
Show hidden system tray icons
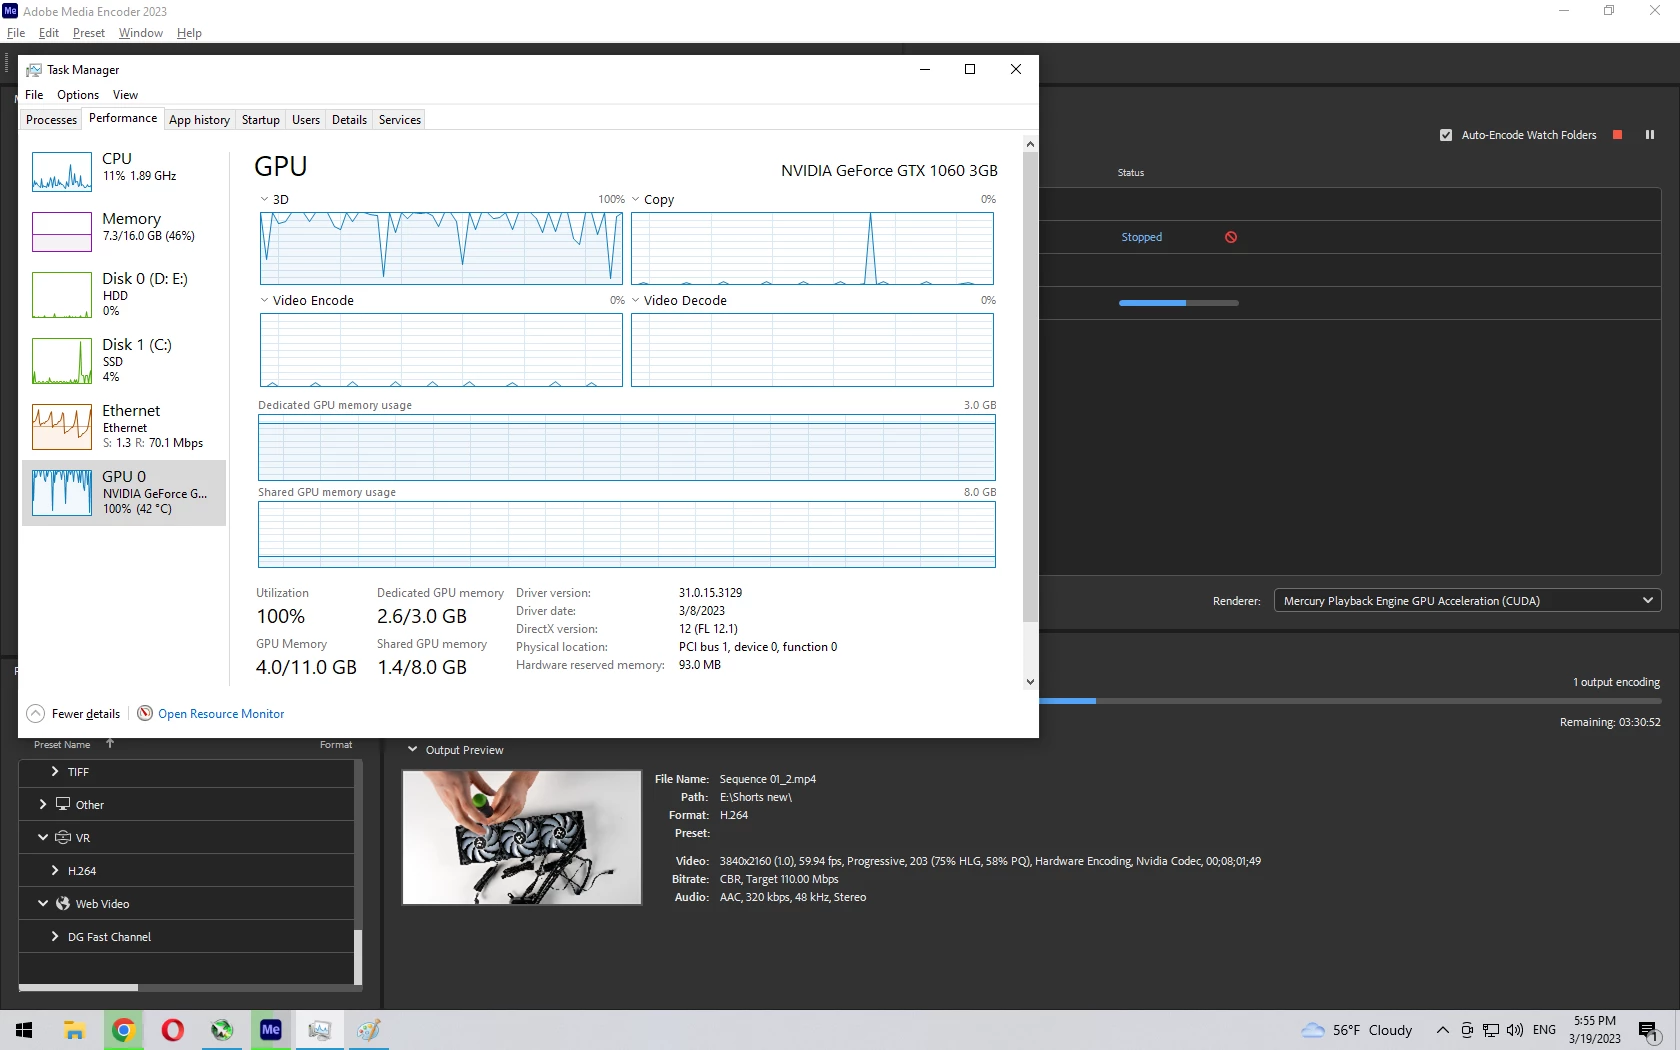click(x=1443, y=1030)
